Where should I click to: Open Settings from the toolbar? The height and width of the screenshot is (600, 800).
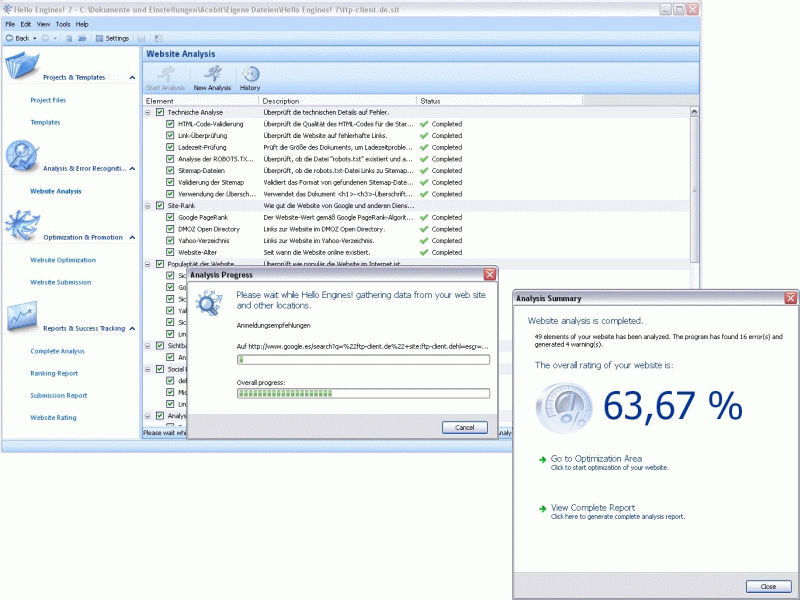click(x=112, y=38)
